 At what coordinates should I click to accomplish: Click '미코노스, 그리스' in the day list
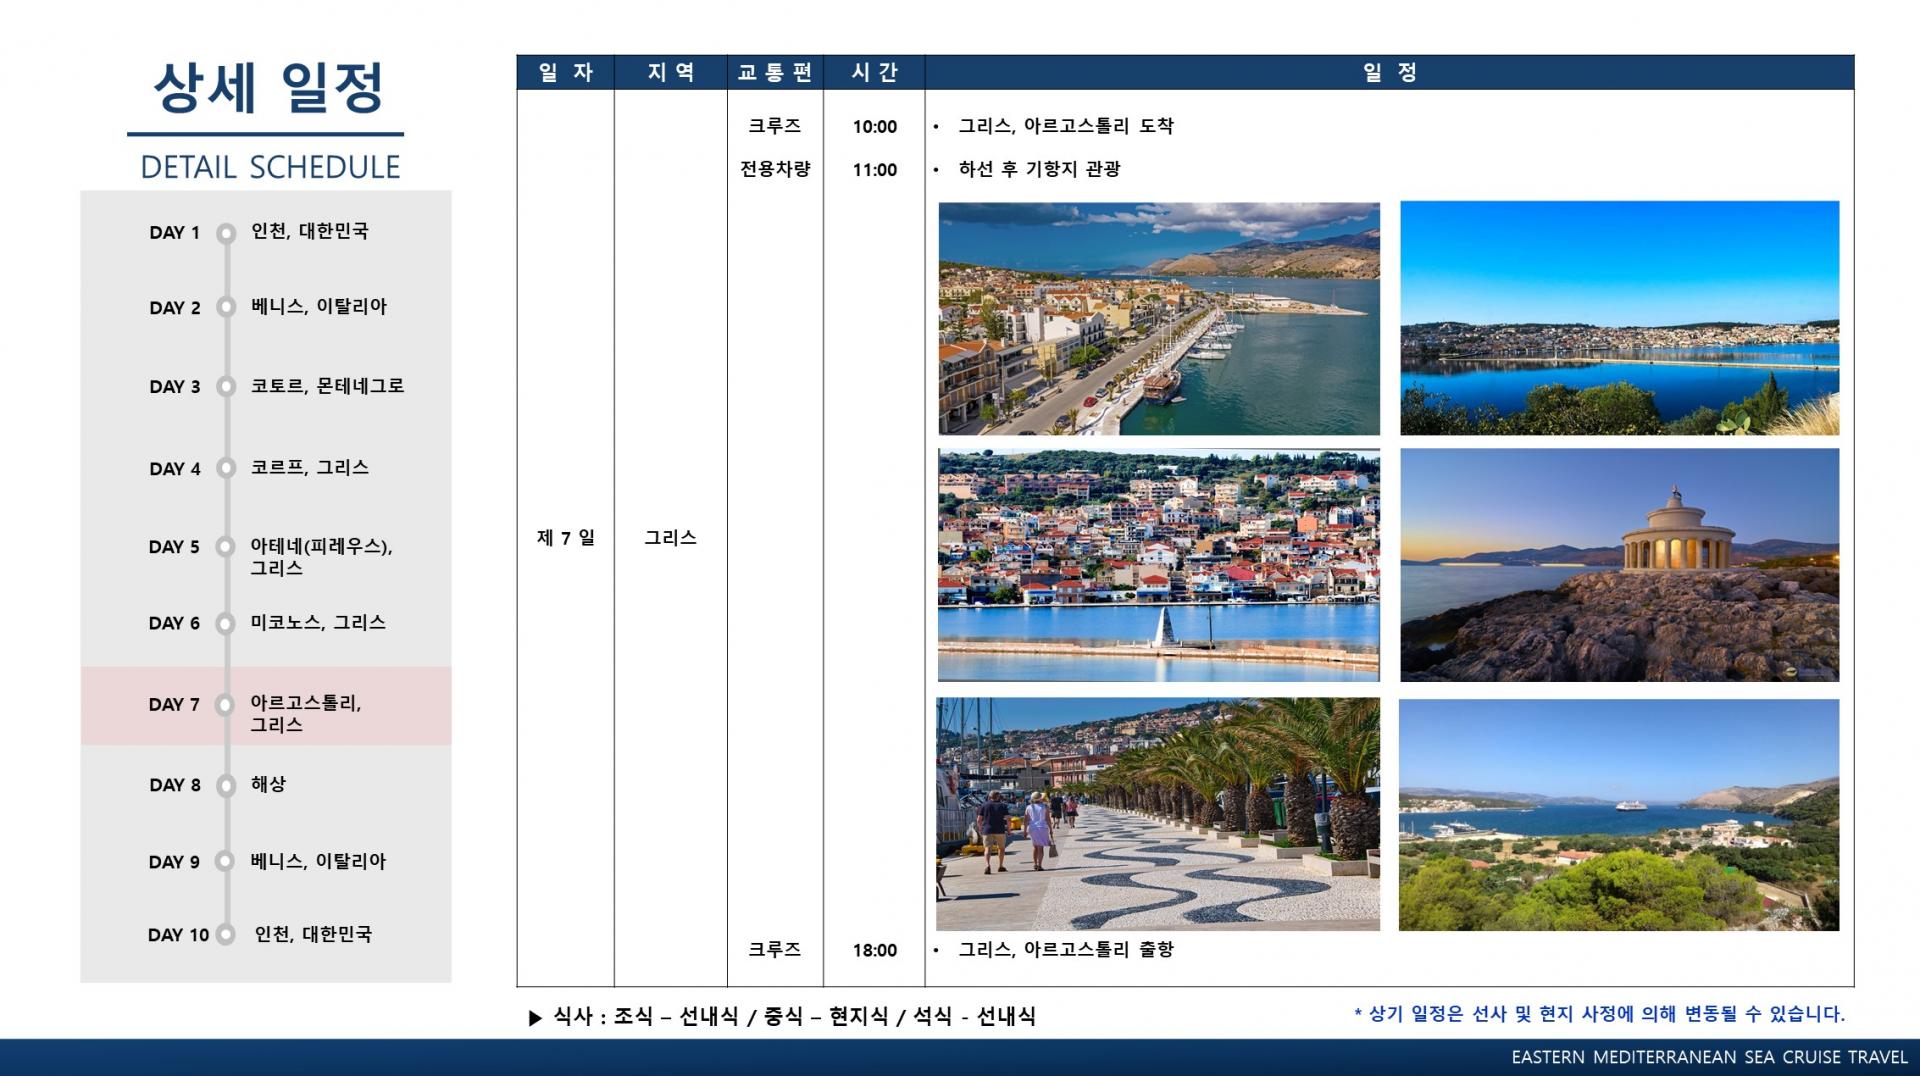pos(318,622)
